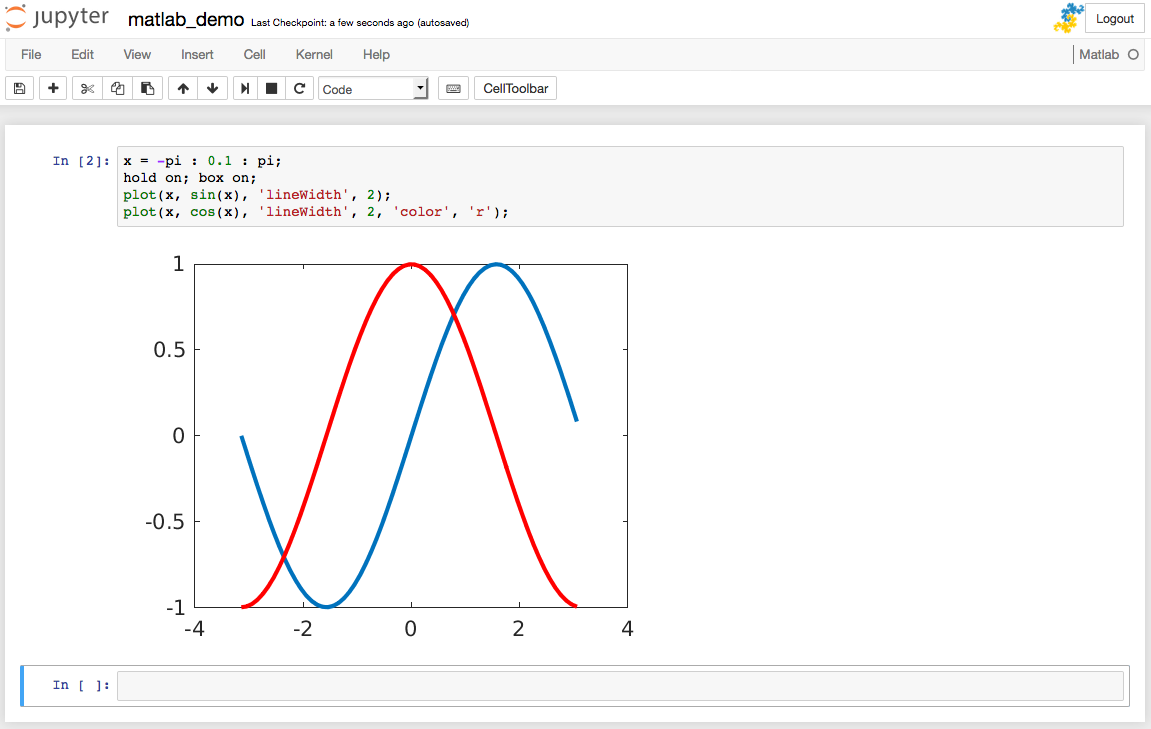This screenshot has height=729, width=1151.
Task: Go to Jupyter home via logo
Action: pos(57,19)
